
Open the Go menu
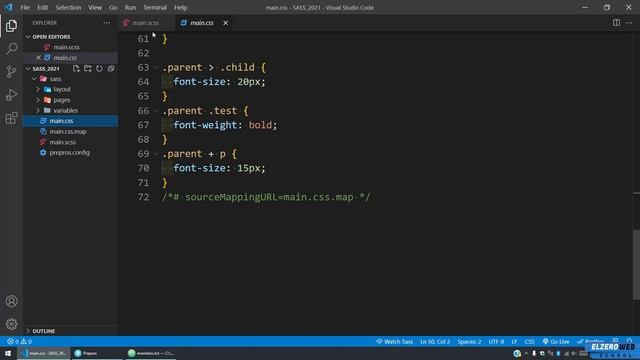click(x=113, y=7)
